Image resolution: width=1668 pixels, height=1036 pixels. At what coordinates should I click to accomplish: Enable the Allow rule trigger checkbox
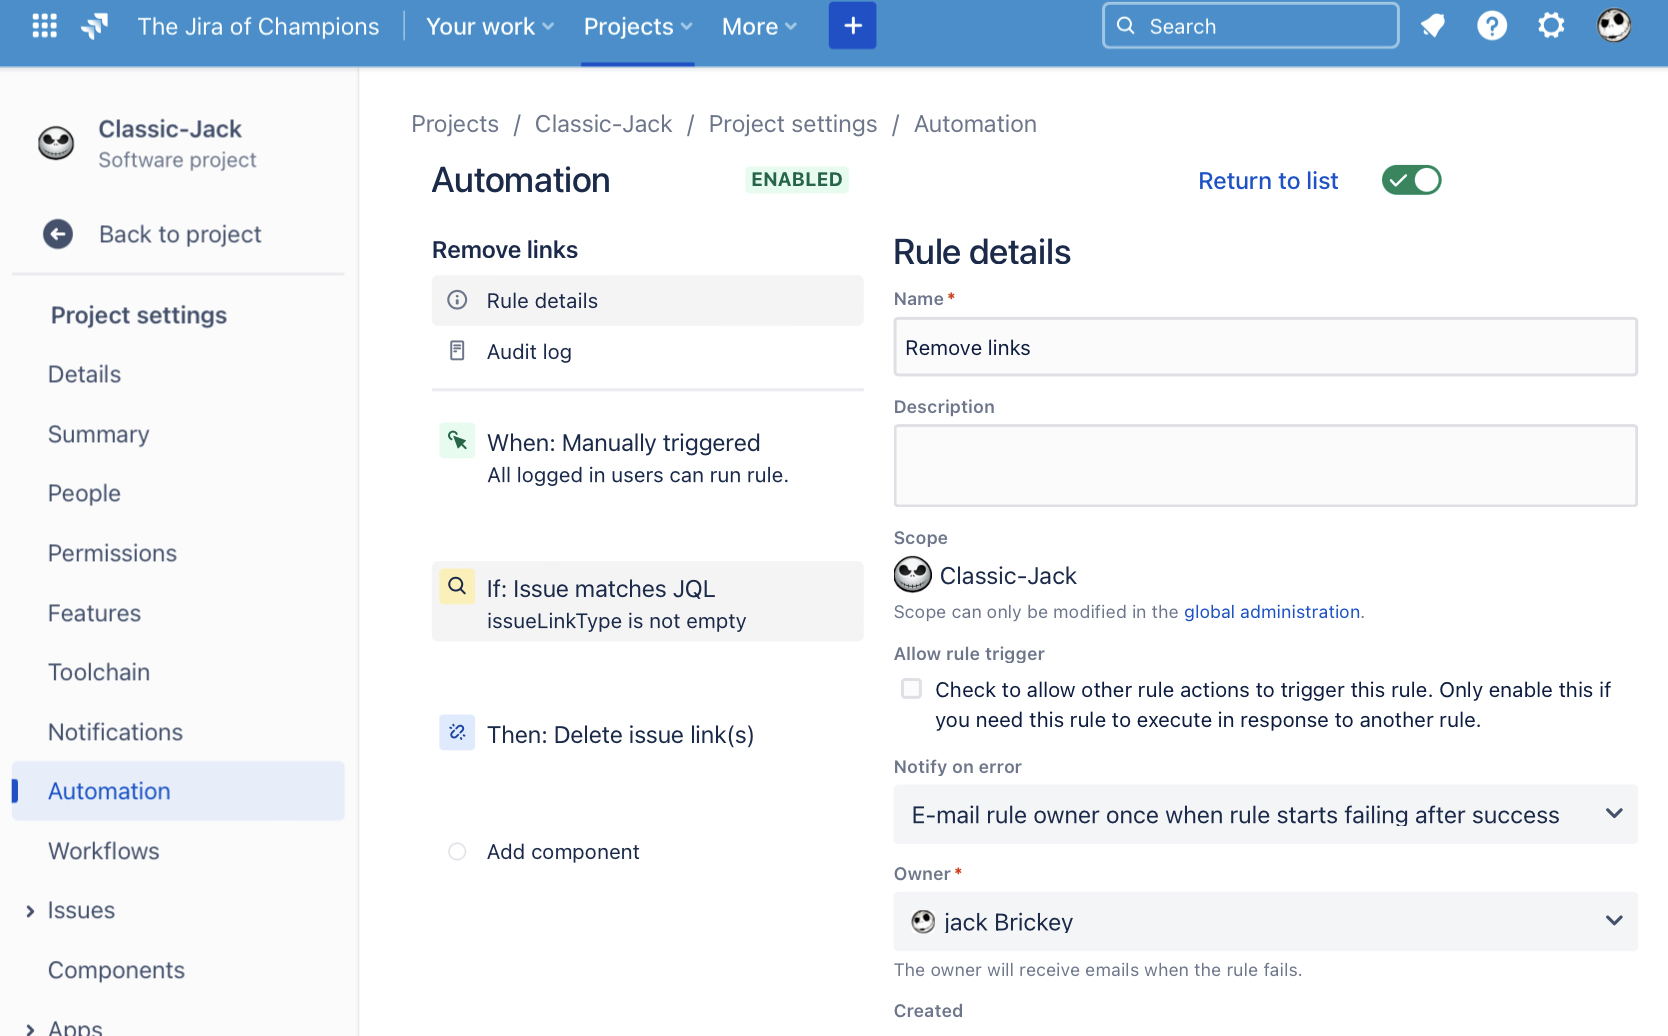911,689
